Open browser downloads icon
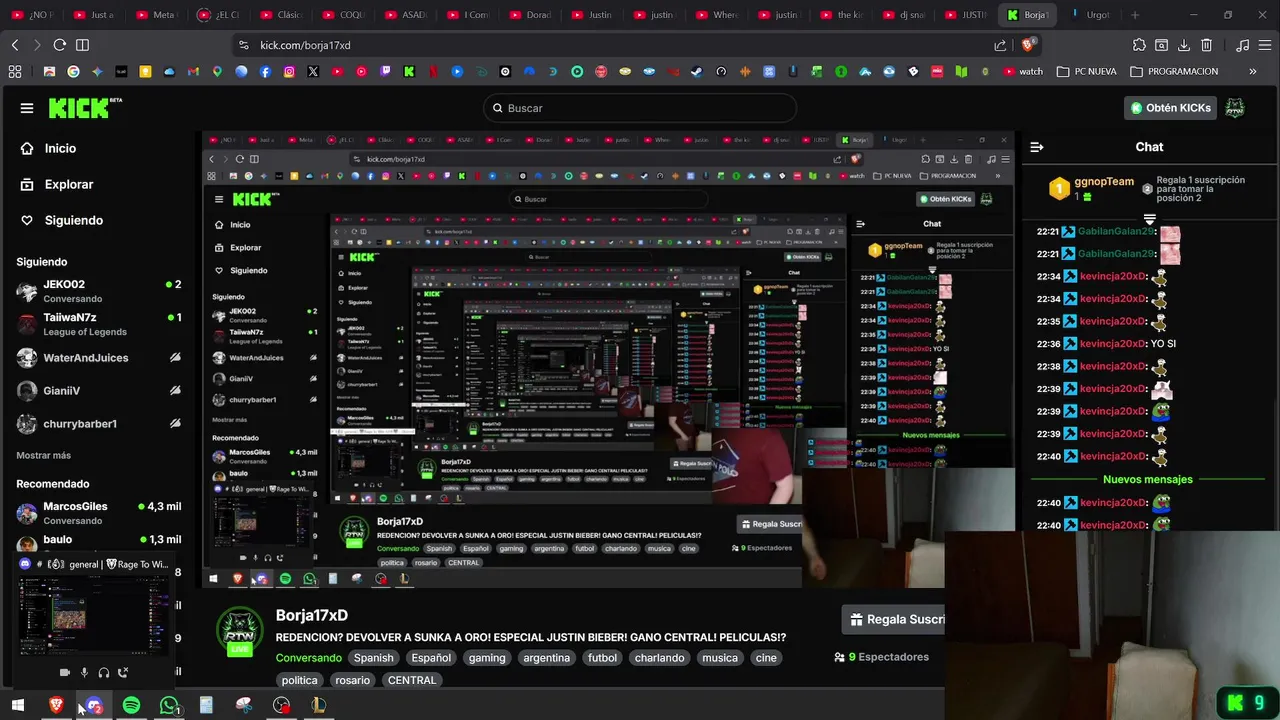1280x720 pixels. pyautogui.click(x=1184, y=45)
